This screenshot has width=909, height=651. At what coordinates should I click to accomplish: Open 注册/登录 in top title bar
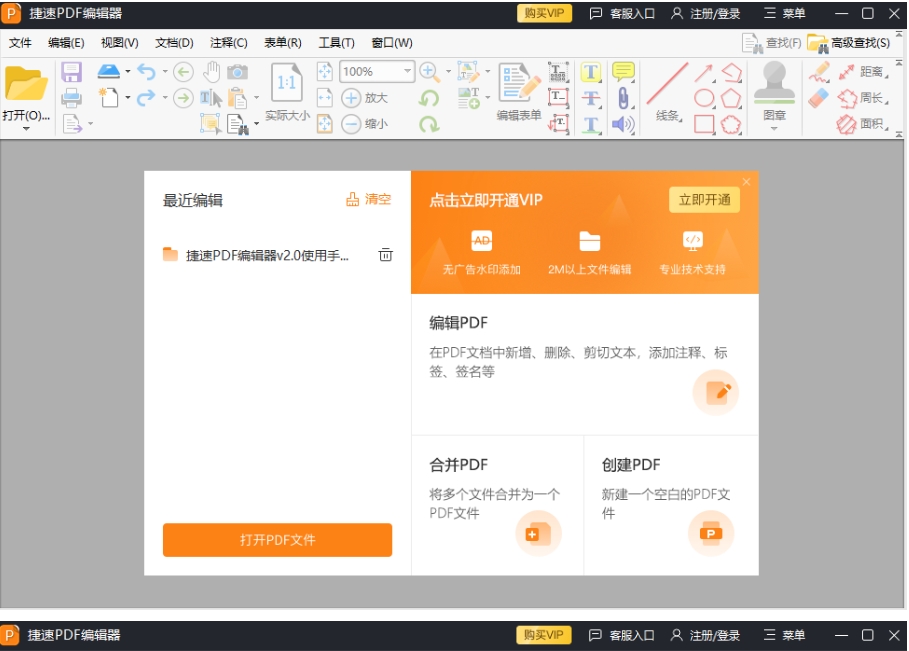[x=706, y=13]
